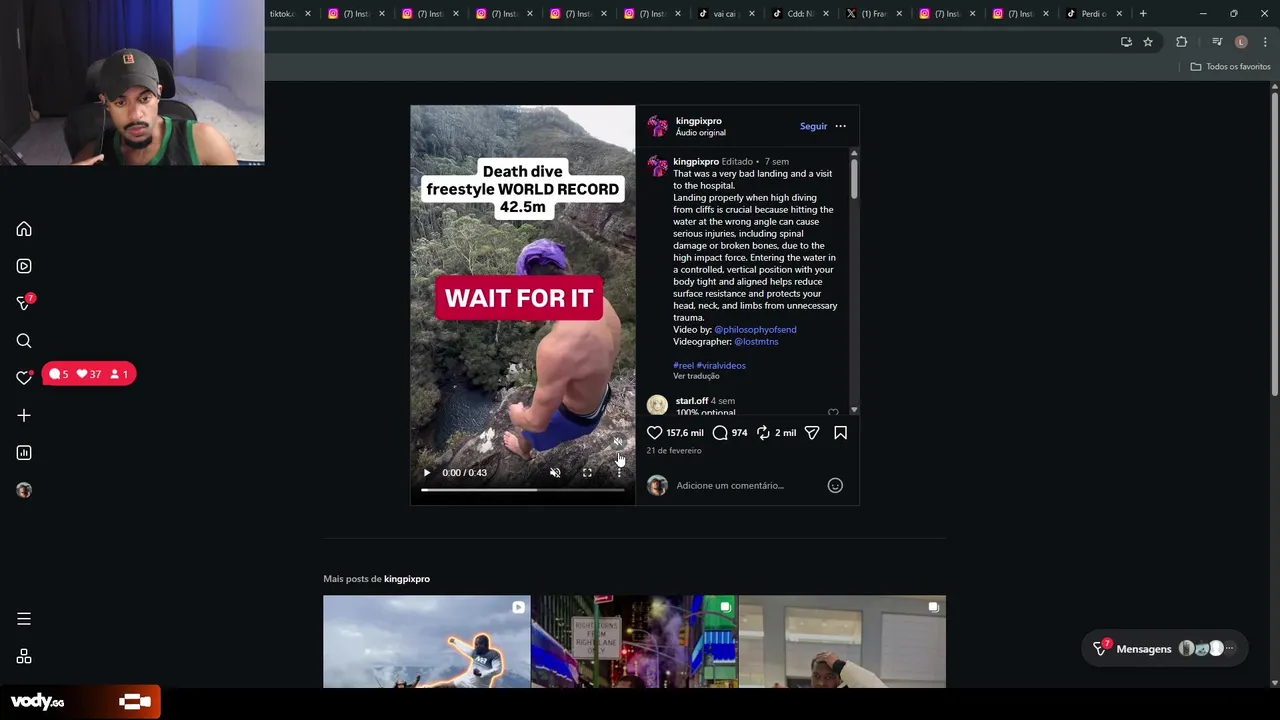
Task: Click the kingpixpro link under 'Mais posts de'
Action: point(407,579)
